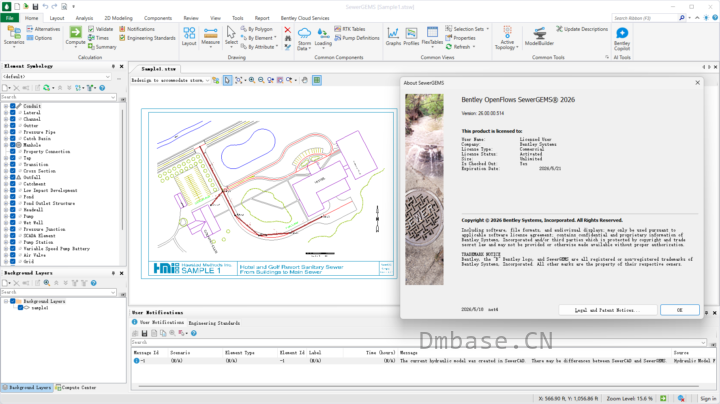Click Sign in on status bar
Image resolution: width=720 pixels, height=404 pixels.
pos(708,398)
